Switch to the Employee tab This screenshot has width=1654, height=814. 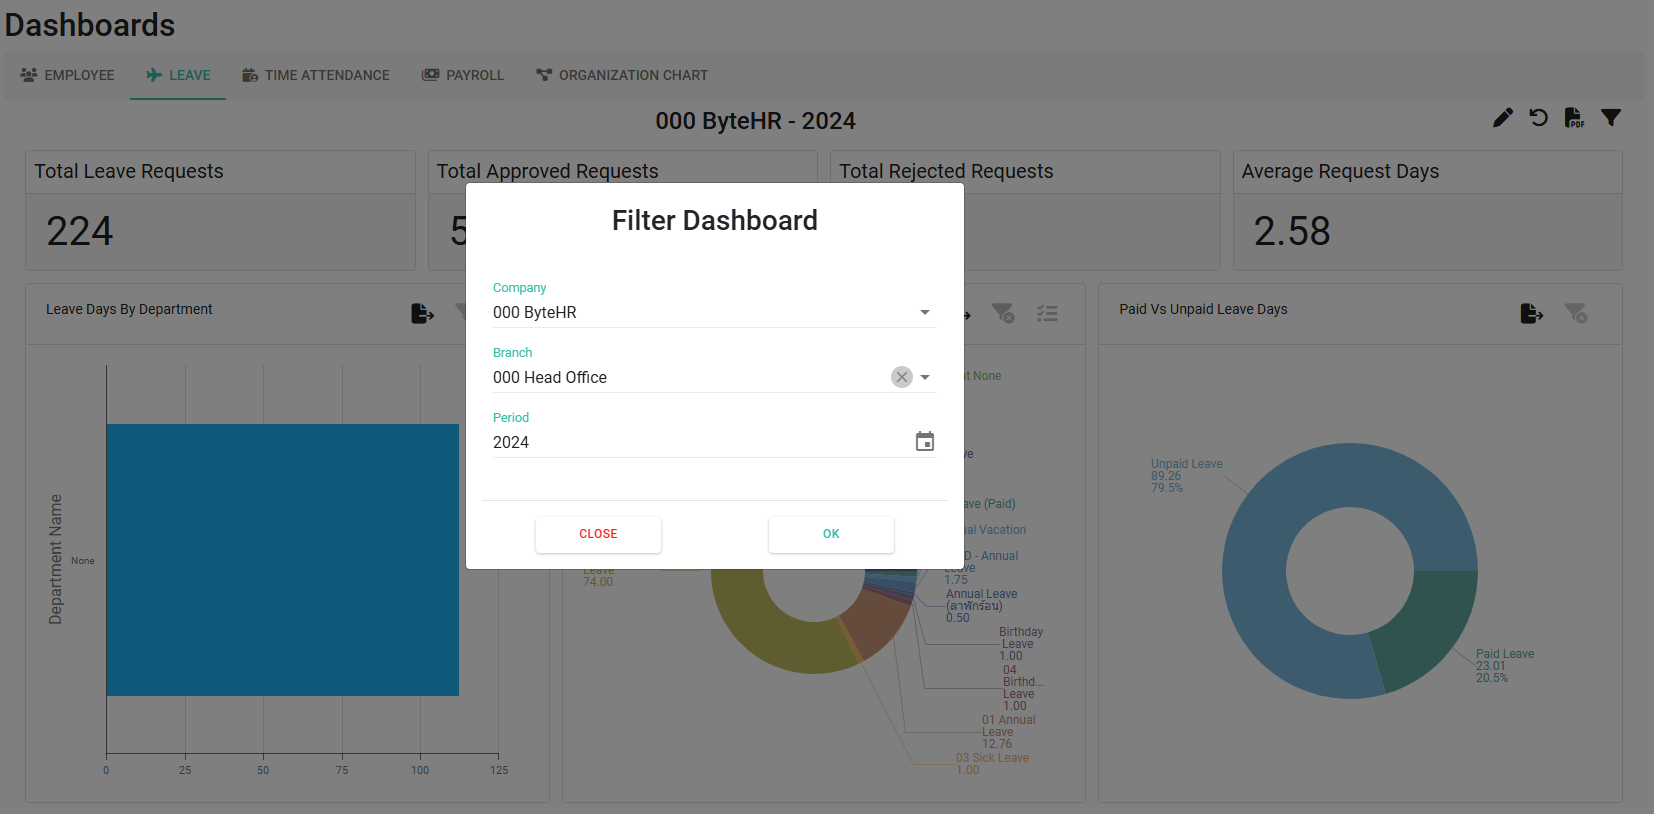coord(67,75)
